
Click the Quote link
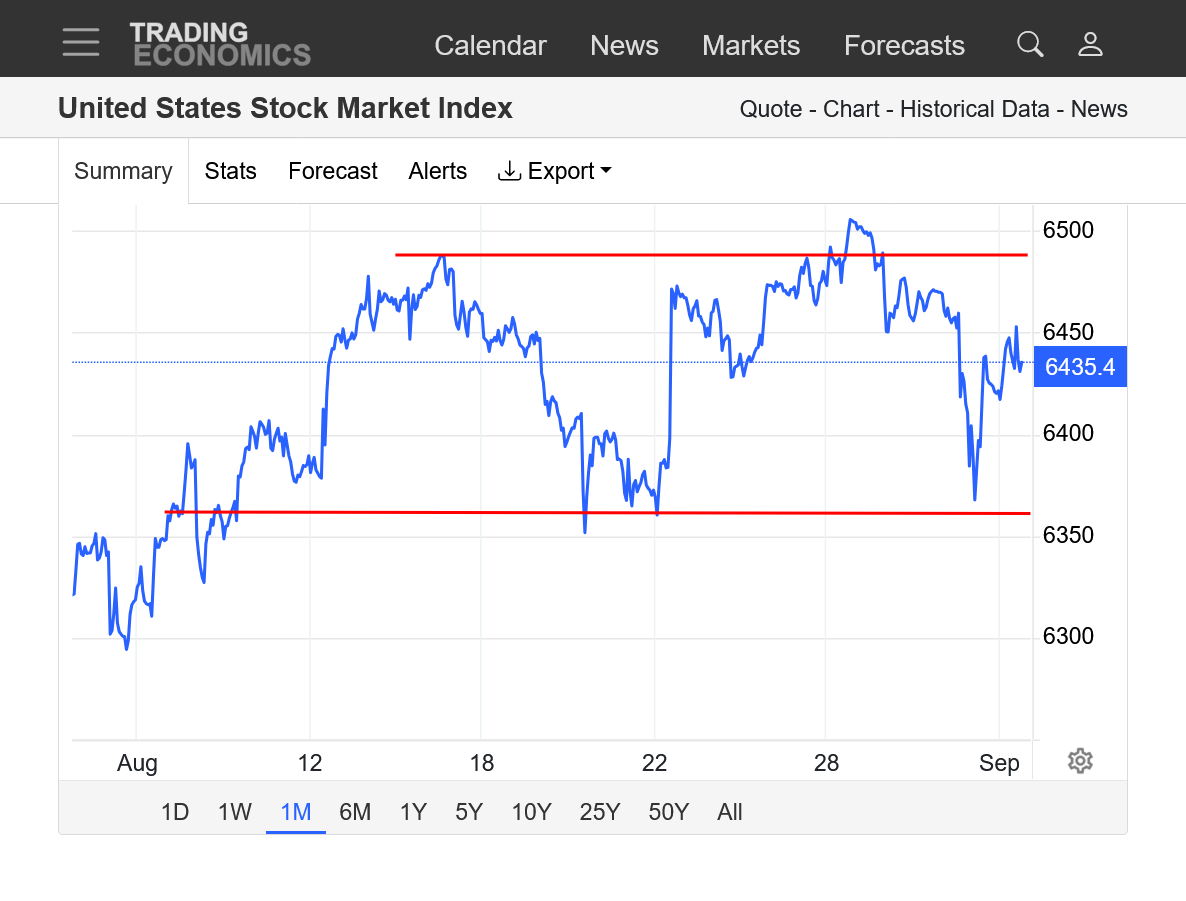point(770,109)
